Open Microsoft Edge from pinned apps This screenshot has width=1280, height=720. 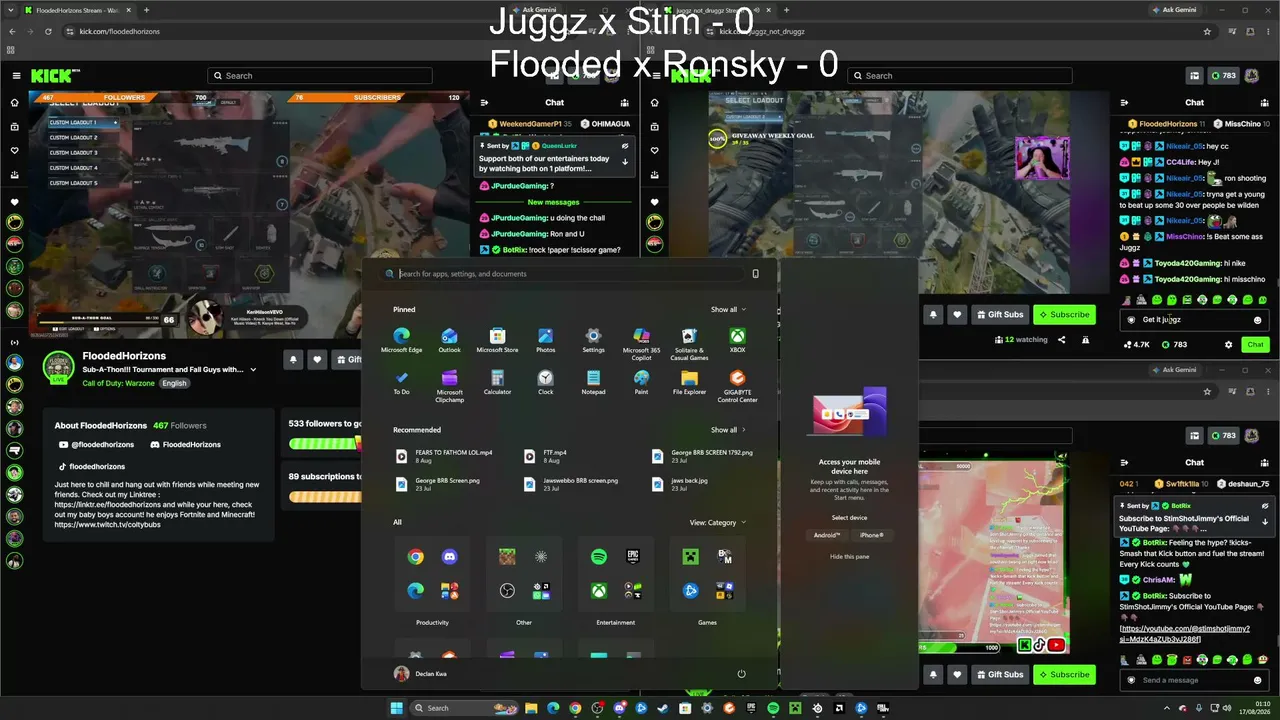pos(401,340)
